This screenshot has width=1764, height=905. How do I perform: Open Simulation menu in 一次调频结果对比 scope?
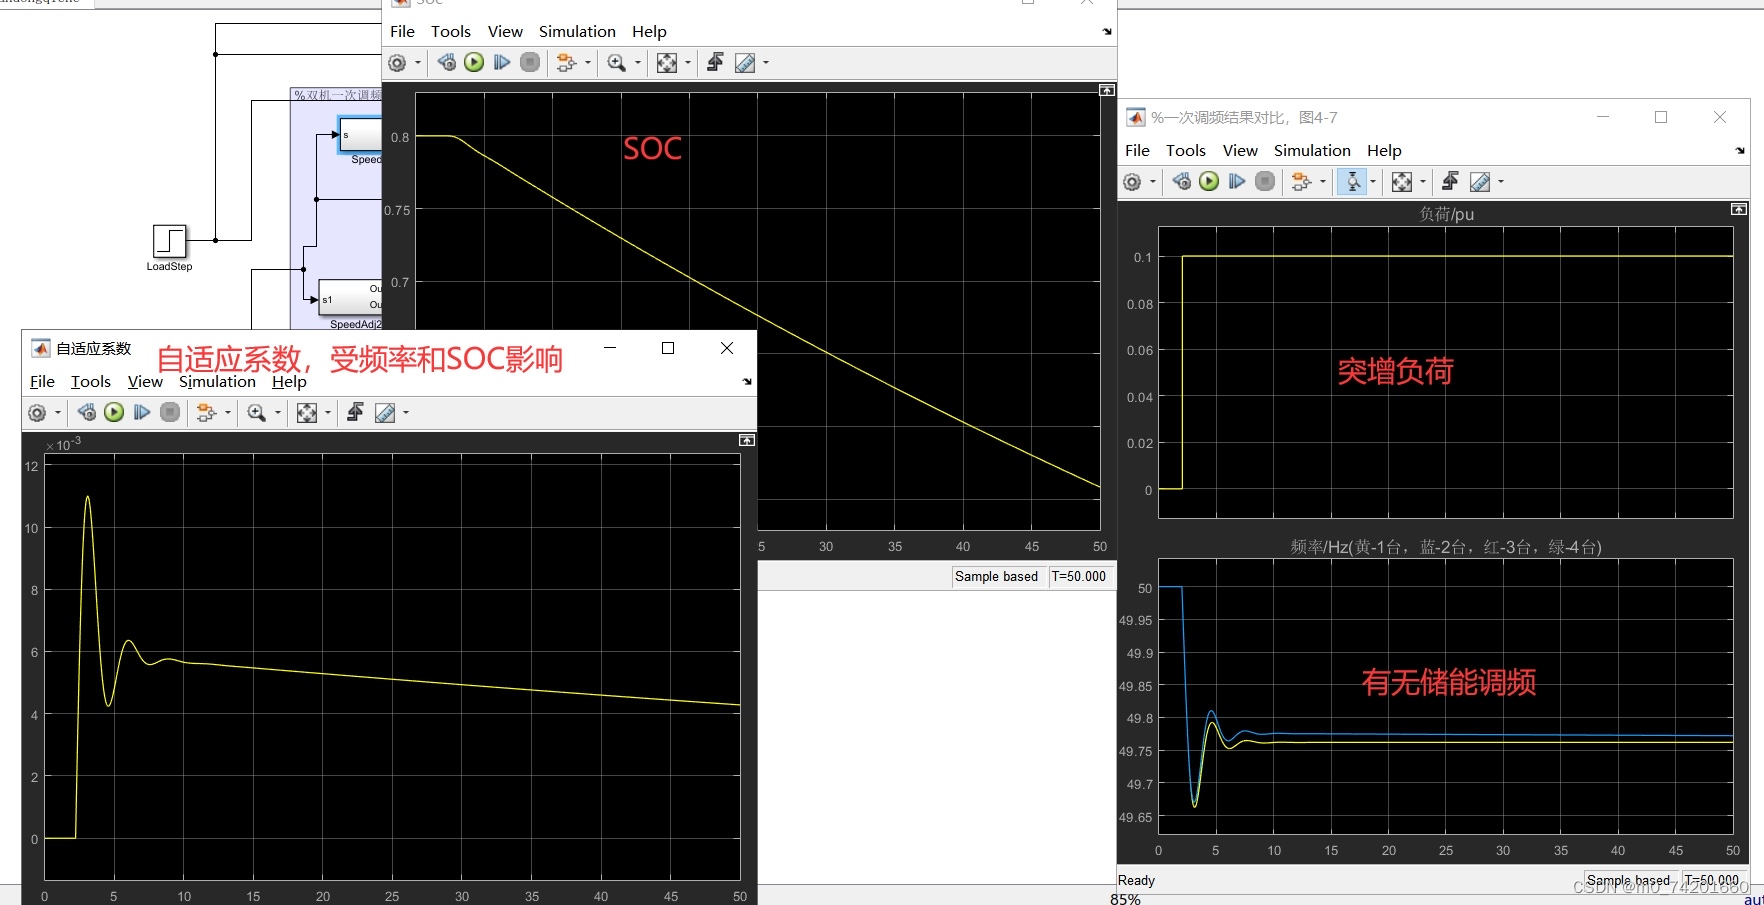tap(1312, 151)
